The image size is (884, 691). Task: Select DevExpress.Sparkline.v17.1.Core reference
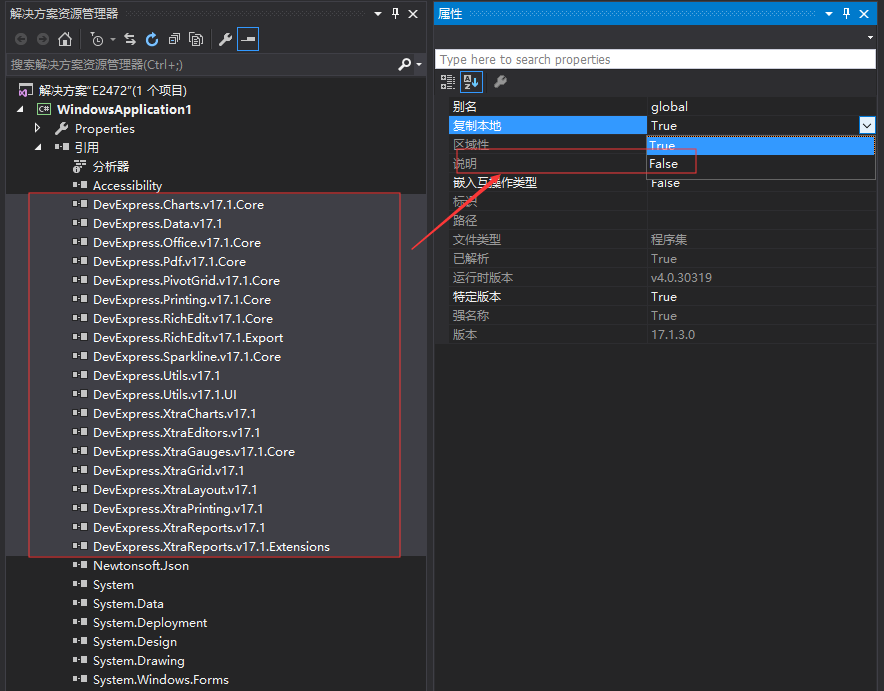pos(187,357)
